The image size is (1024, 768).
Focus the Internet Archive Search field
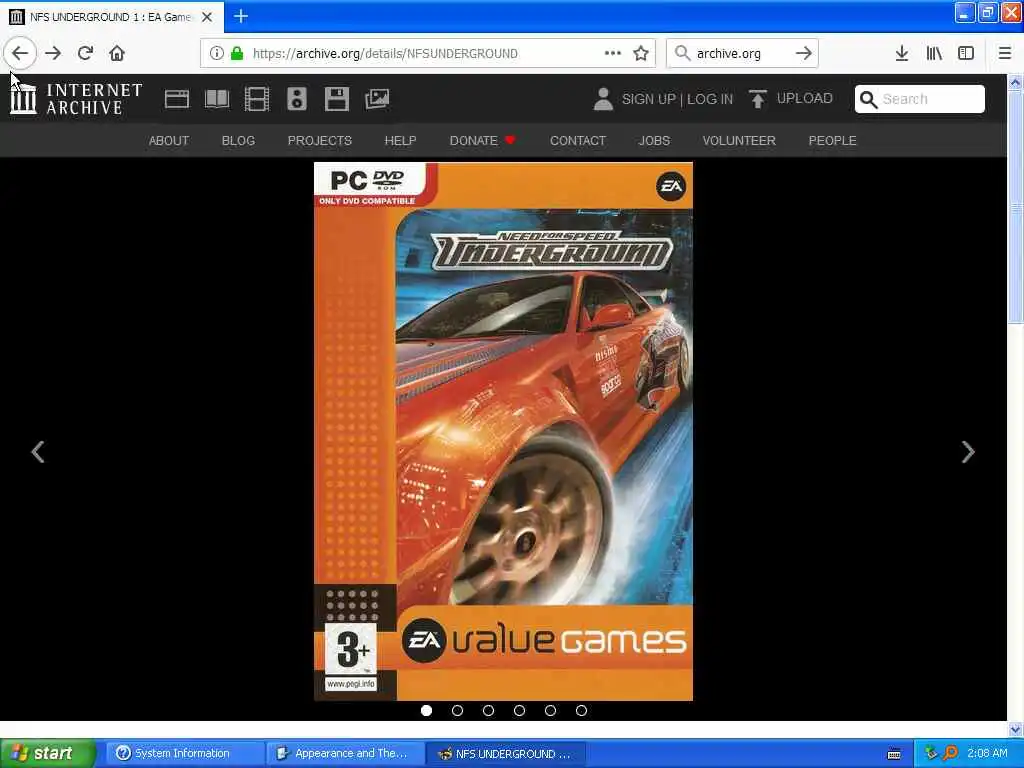920,99
